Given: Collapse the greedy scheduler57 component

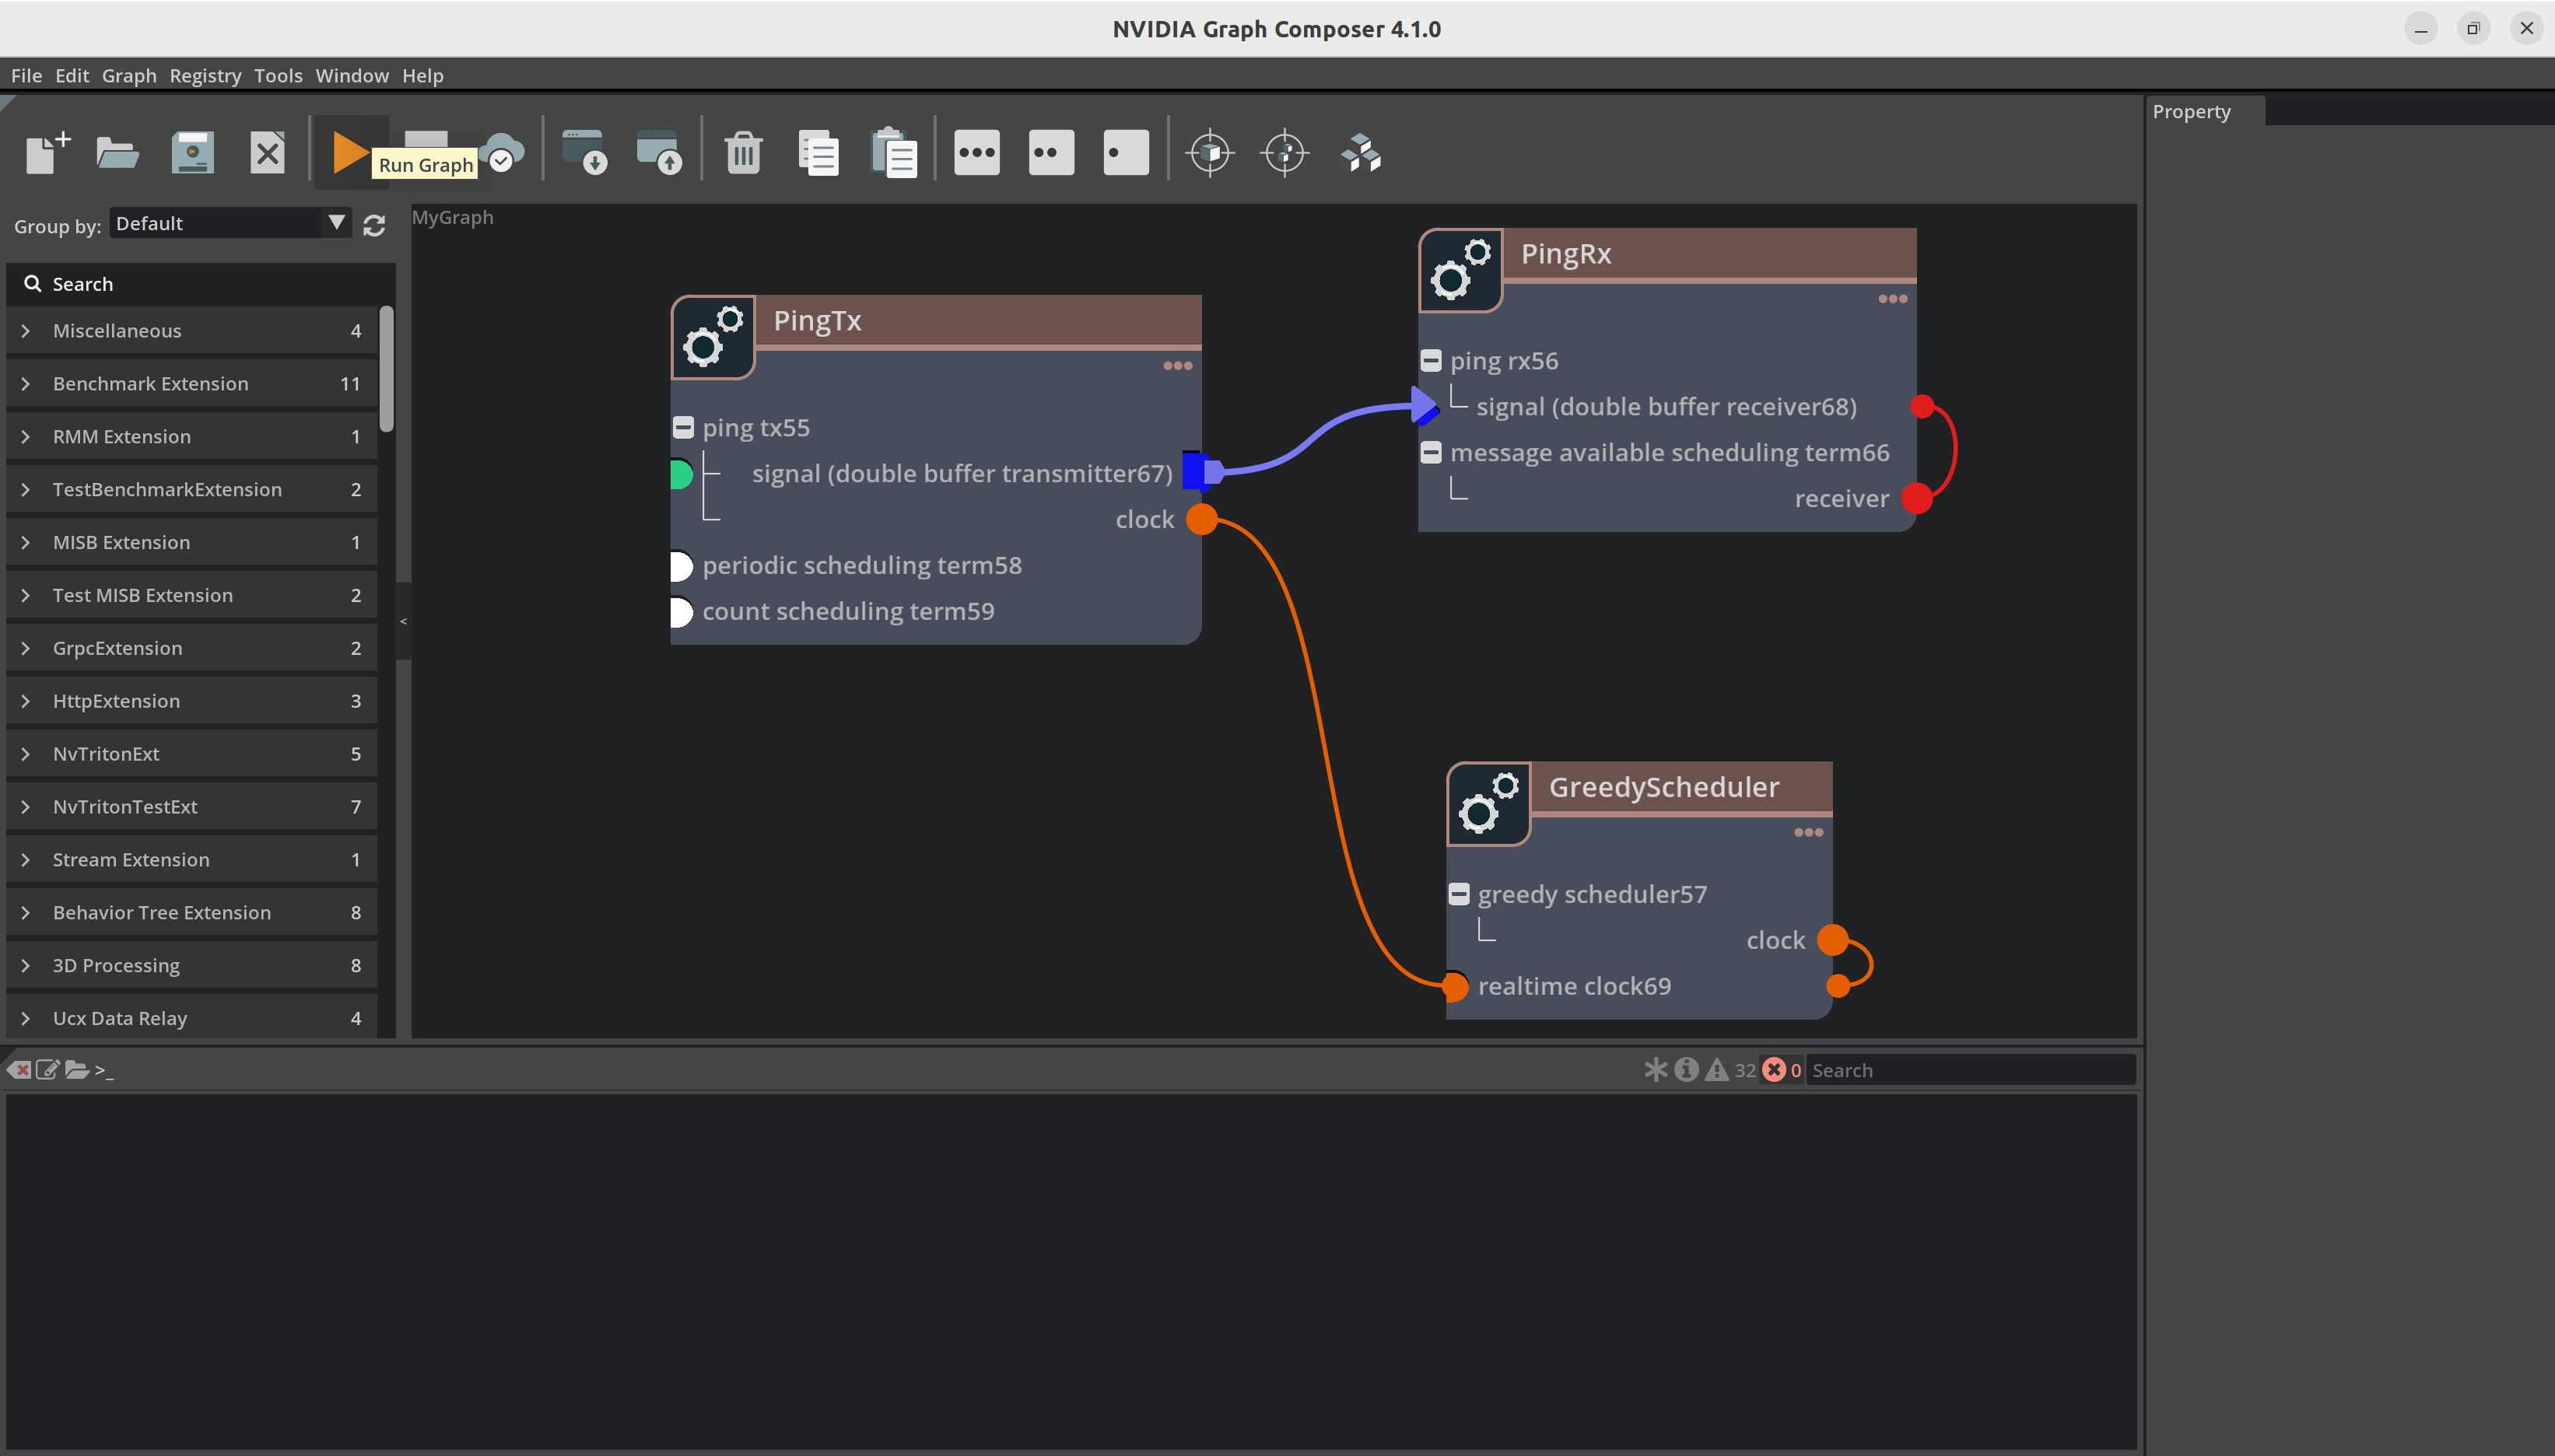Looking at the screenshot, I should (x=1459, y=894).
